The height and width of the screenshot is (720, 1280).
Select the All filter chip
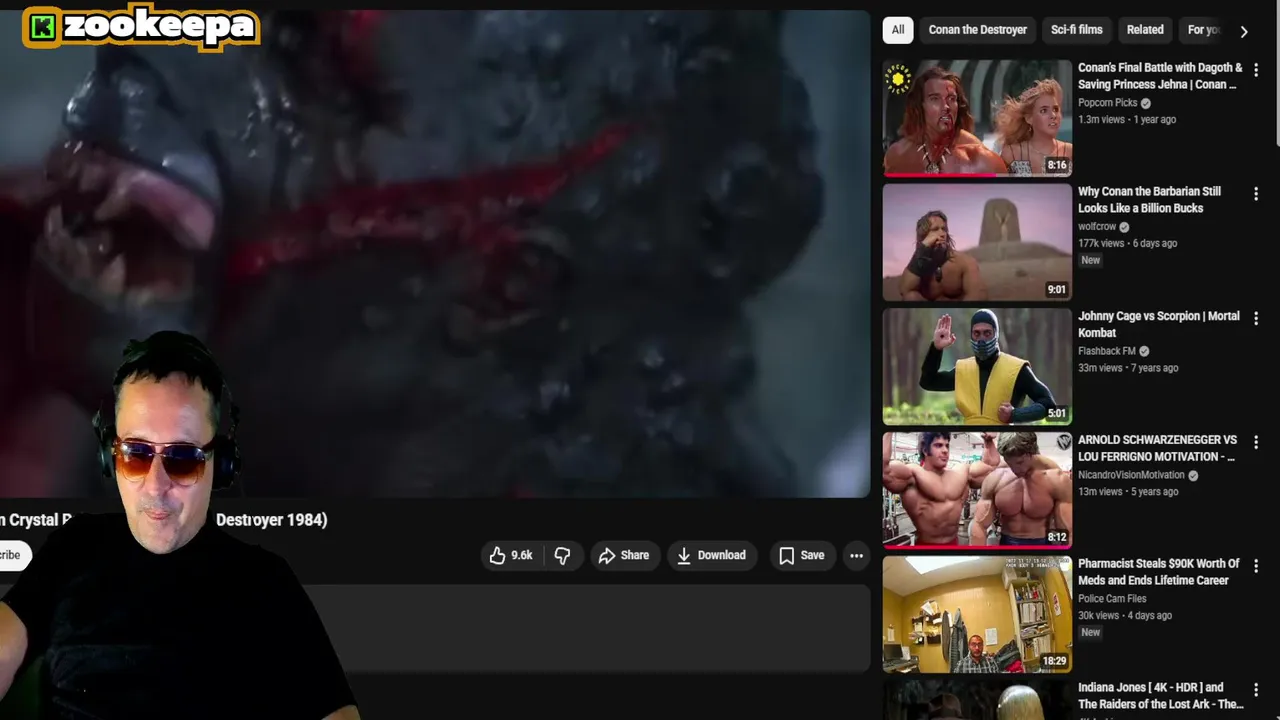click(x=898, y=30)
